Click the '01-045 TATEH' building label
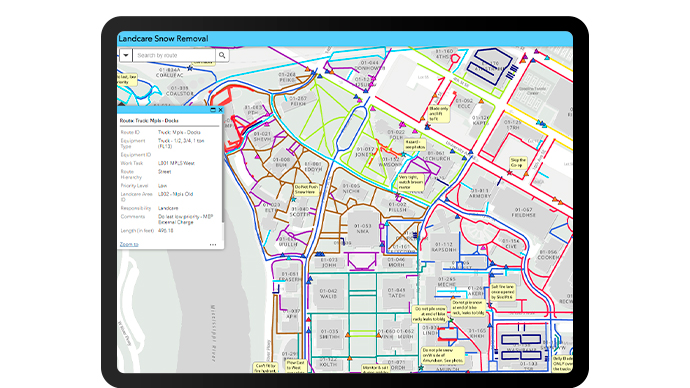The image size is (690, 388). (396, 293)
